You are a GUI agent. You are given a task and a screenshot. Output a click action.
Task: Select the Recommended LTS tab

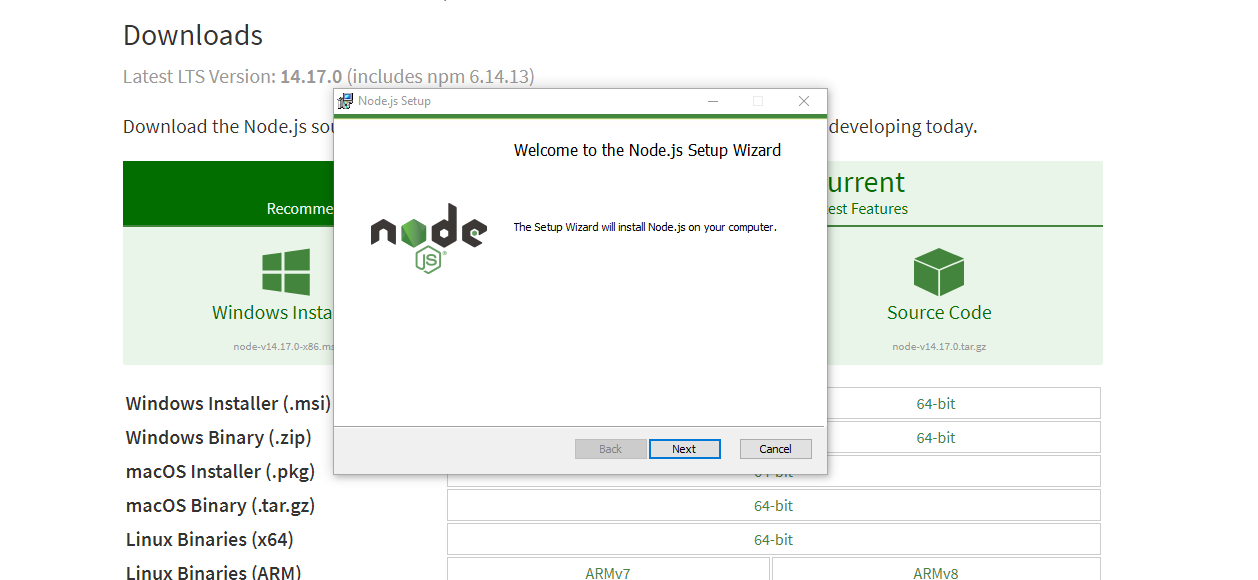[228, 194]
